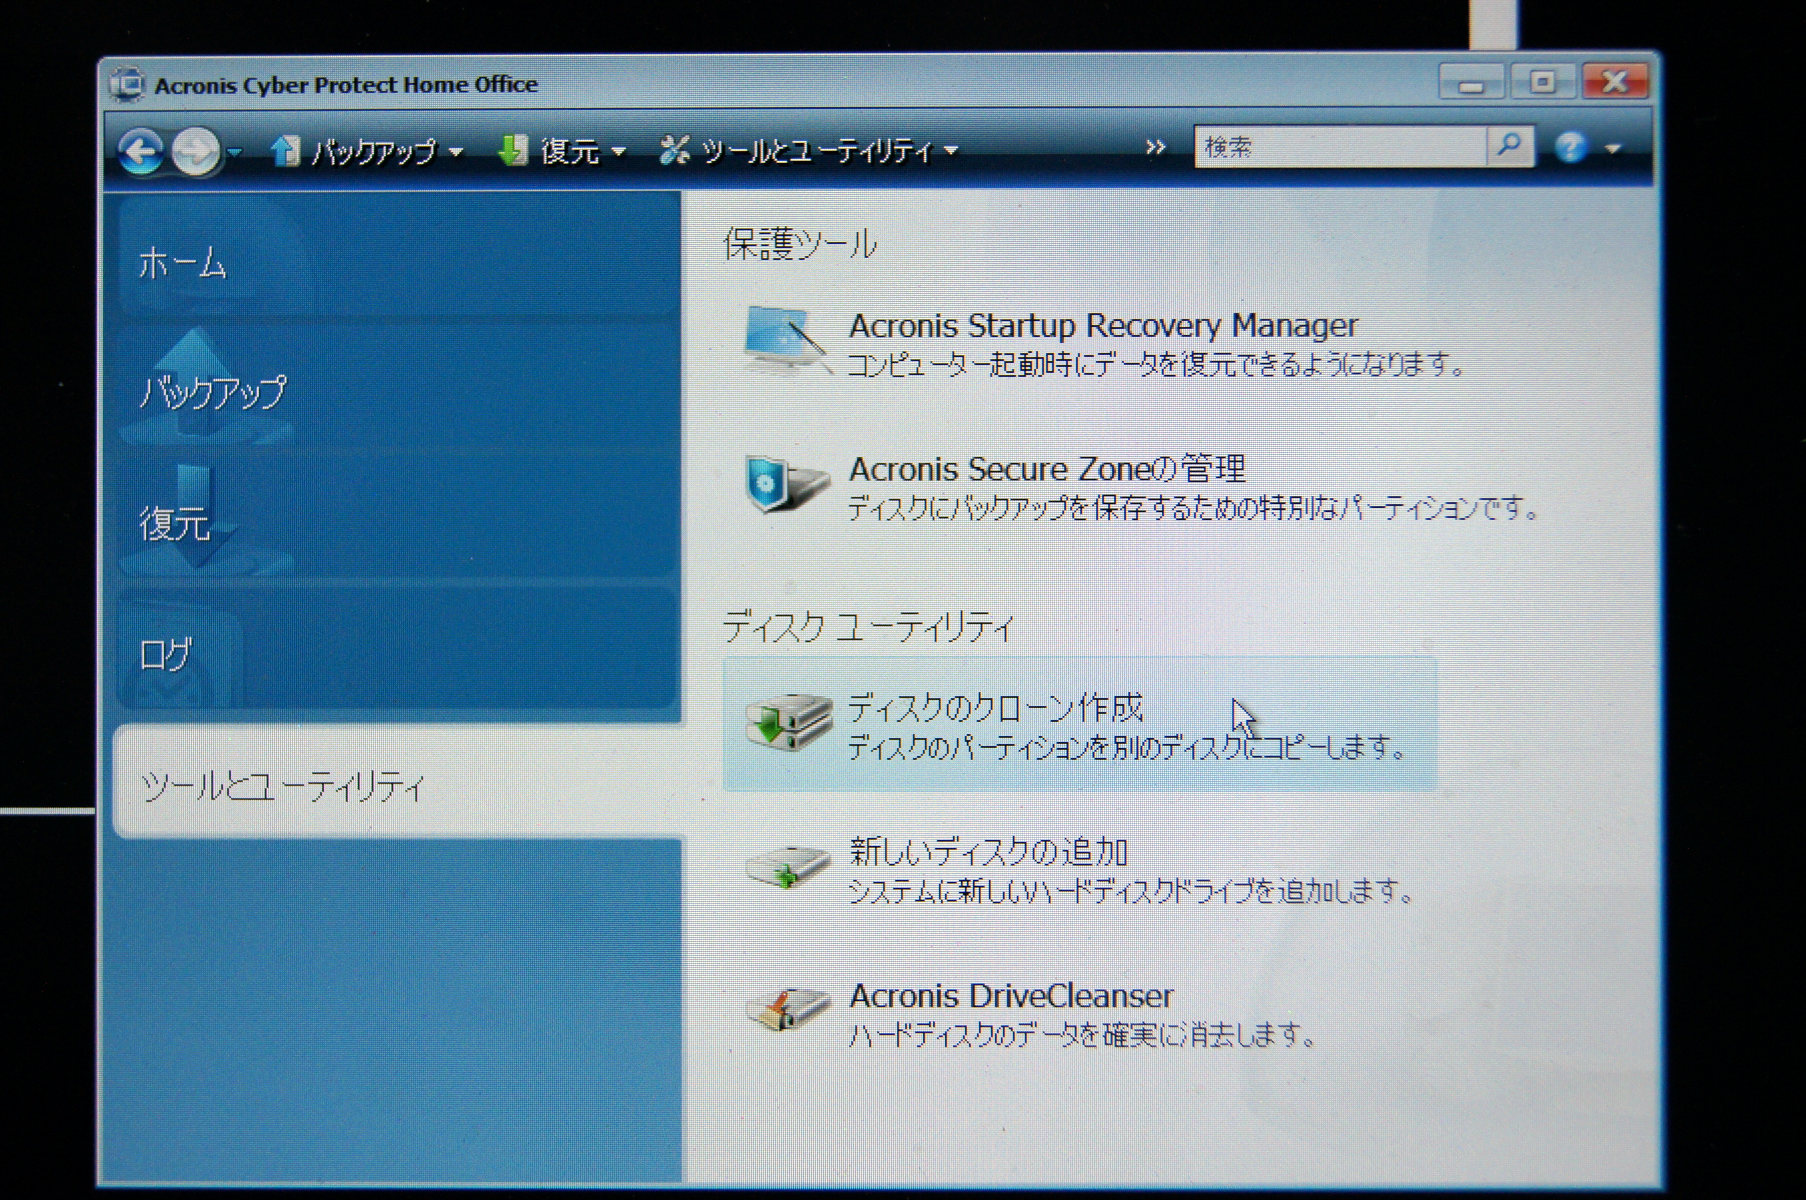The height and width of the screenshot is (1200, 1806).
Task: Expand the ツールとユーティリティ dropdown arrow
Action: (951, 152)
